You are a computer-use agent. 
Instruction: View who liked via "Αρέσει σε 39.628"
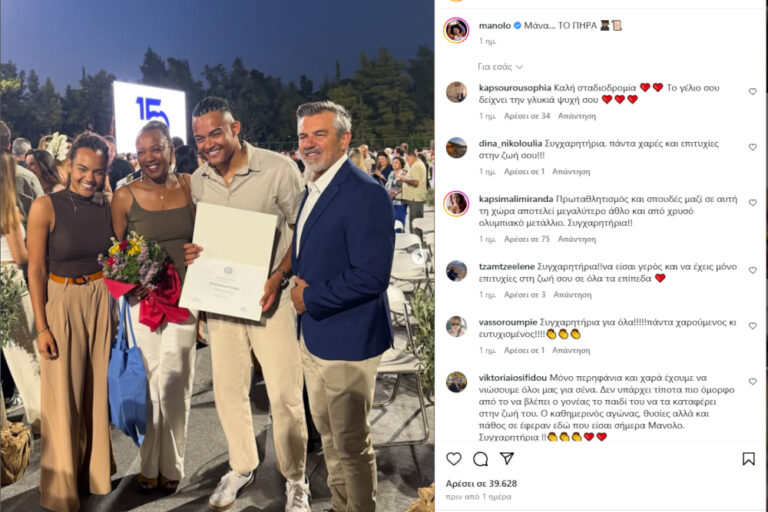click(481, 484)
